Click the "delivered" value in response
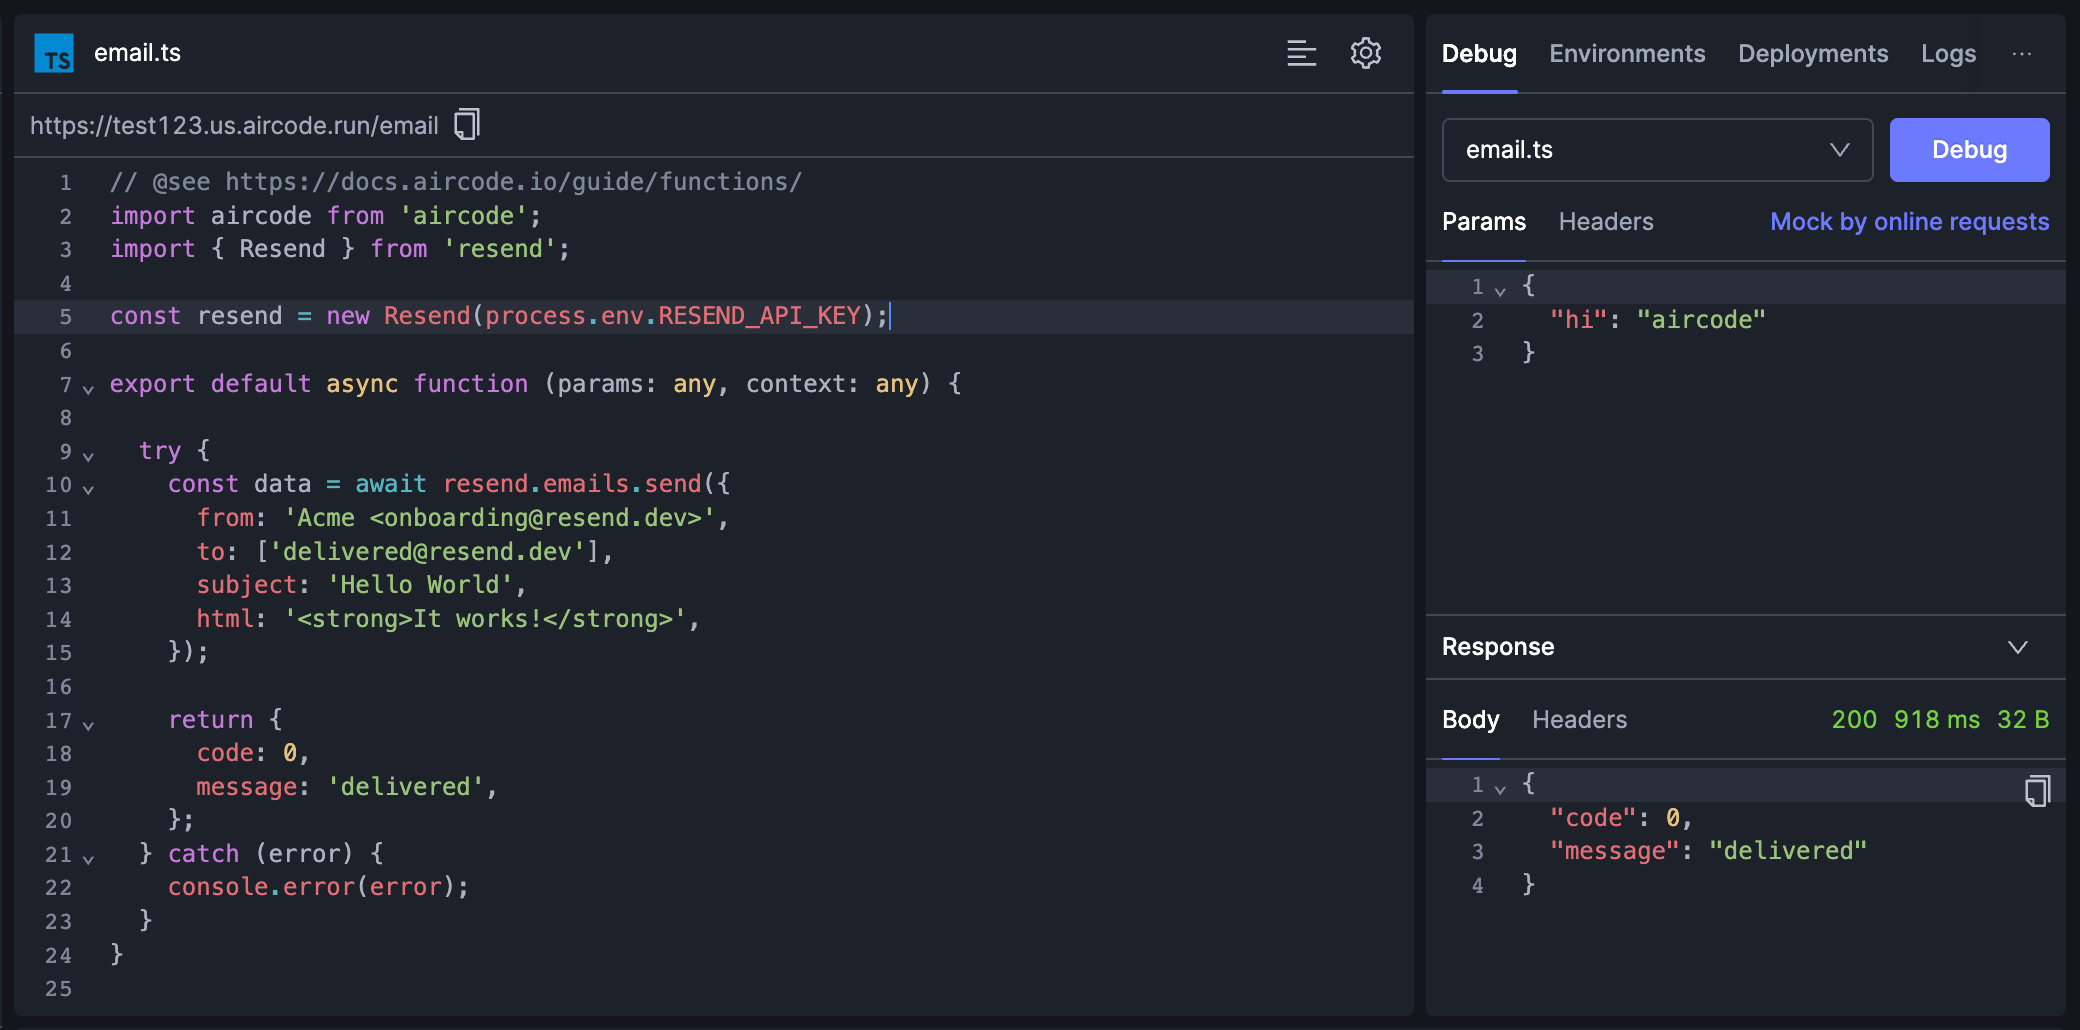 pyautogui.click(x=1788, y=851)
